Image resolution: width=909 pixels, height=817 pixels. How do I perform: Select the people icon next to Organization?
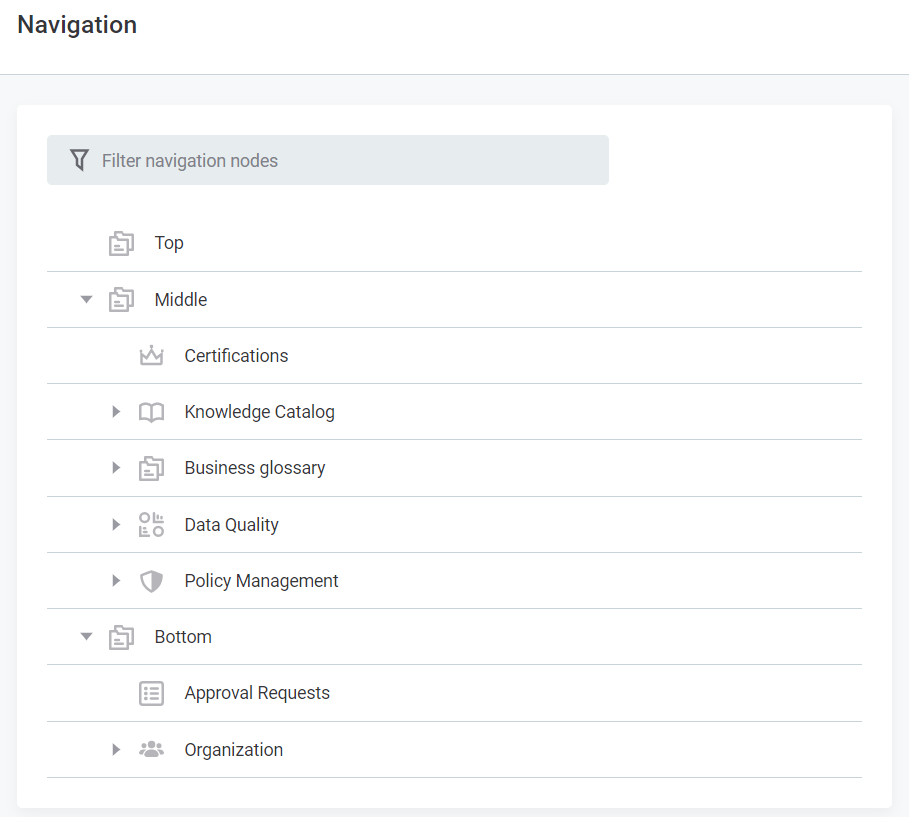coord(151,749)
